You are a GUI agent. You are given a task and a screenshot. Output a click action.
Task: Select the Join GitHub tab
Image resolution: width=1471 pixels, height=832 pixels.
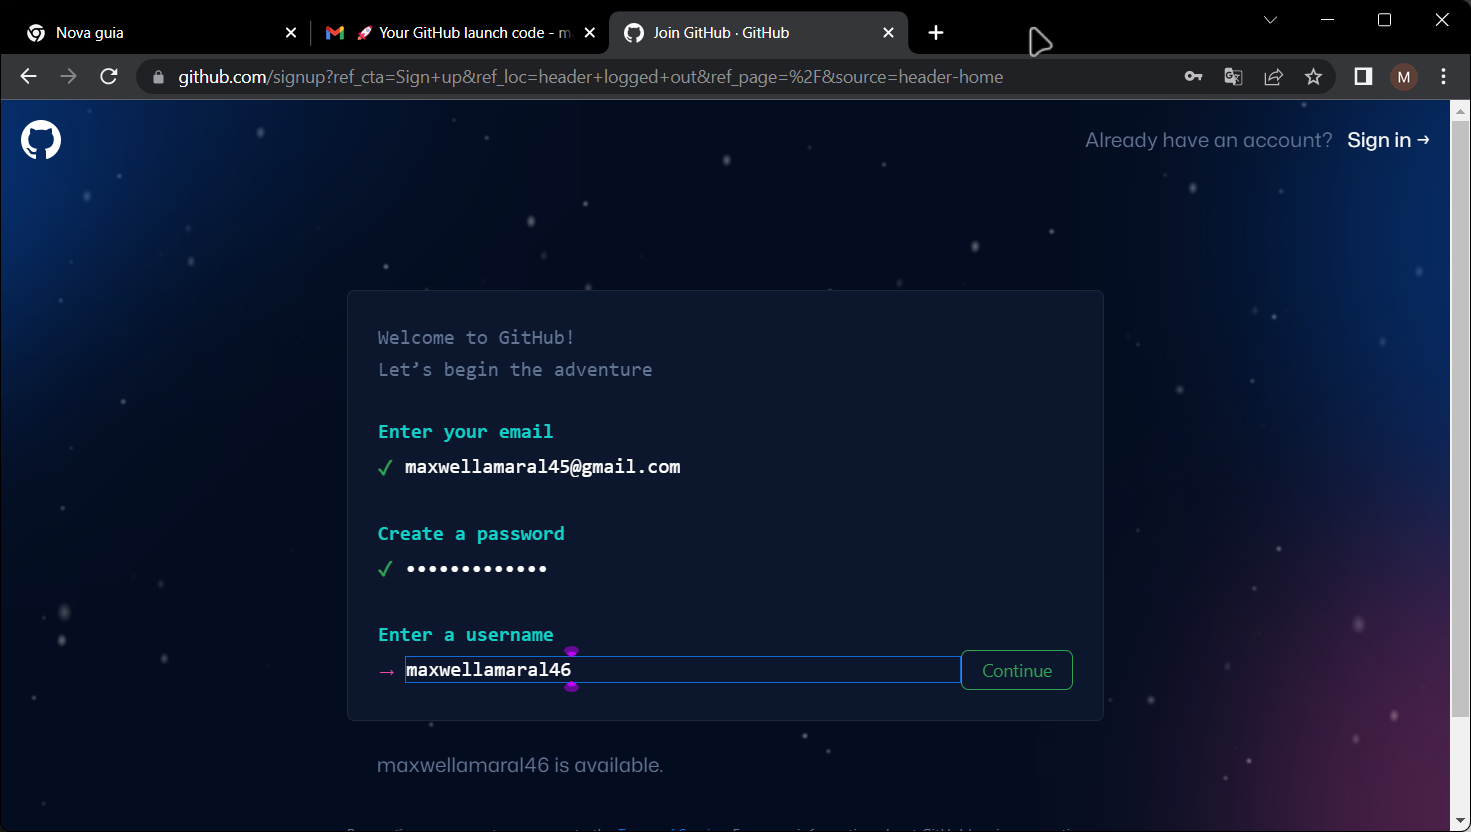tap(758, 33)
